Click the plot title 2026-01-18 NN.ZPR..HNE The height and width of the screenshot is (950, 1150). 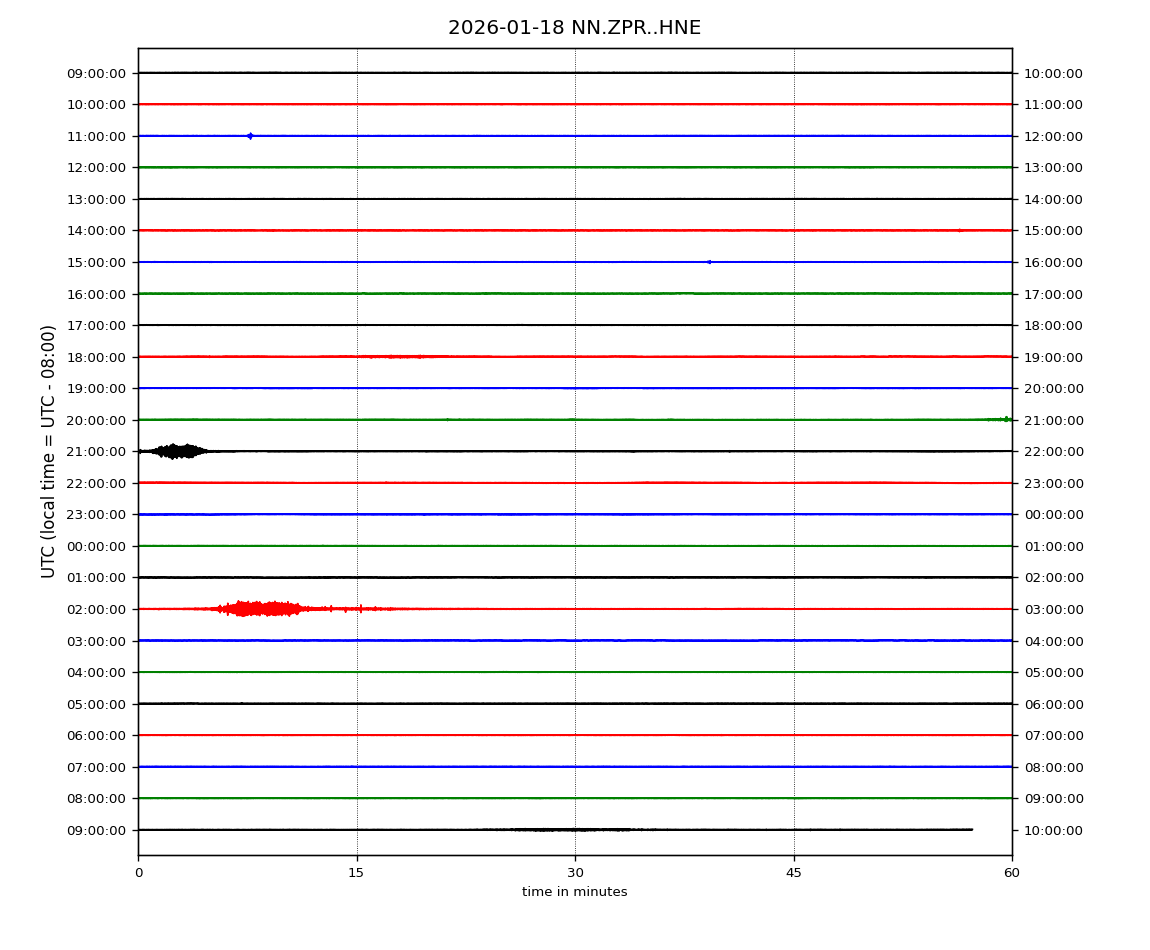pyautogui.click(x=574, y=28)
